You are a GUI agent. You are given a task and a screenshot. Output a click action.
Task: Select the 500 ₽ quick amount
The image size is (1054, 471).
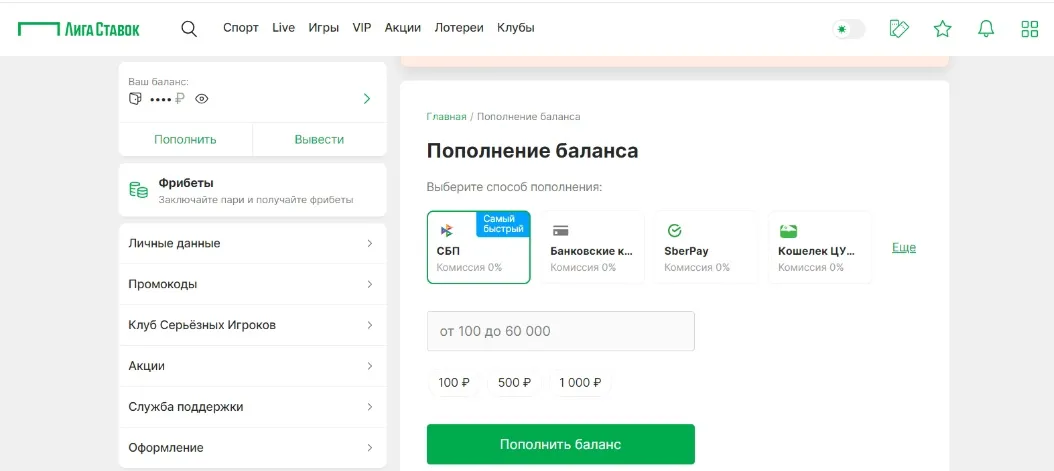(x=515, y=382)
